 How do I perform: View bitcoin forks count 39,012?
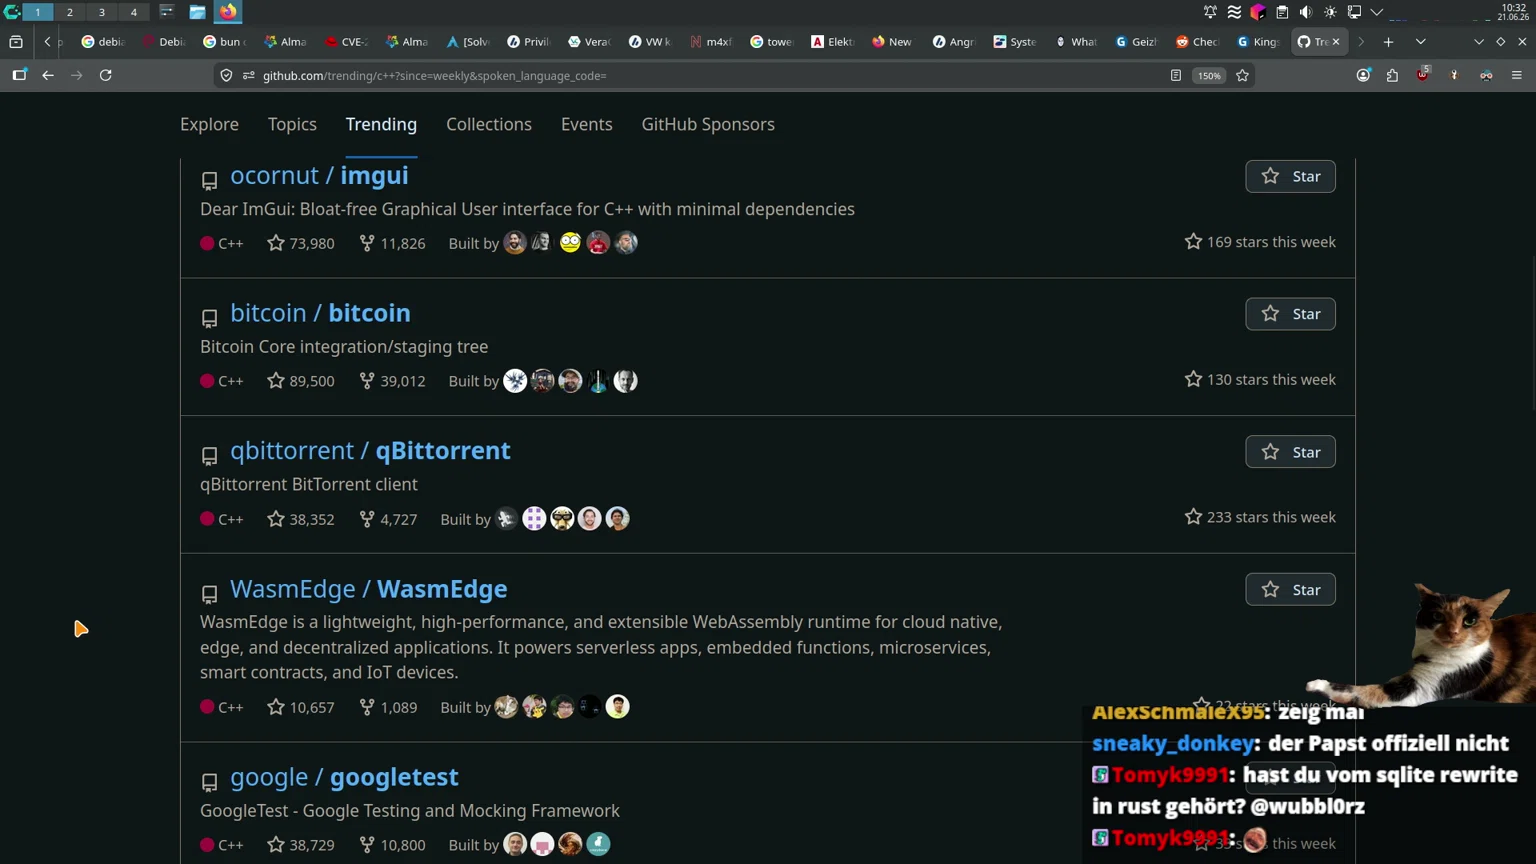tap(392, 381)
